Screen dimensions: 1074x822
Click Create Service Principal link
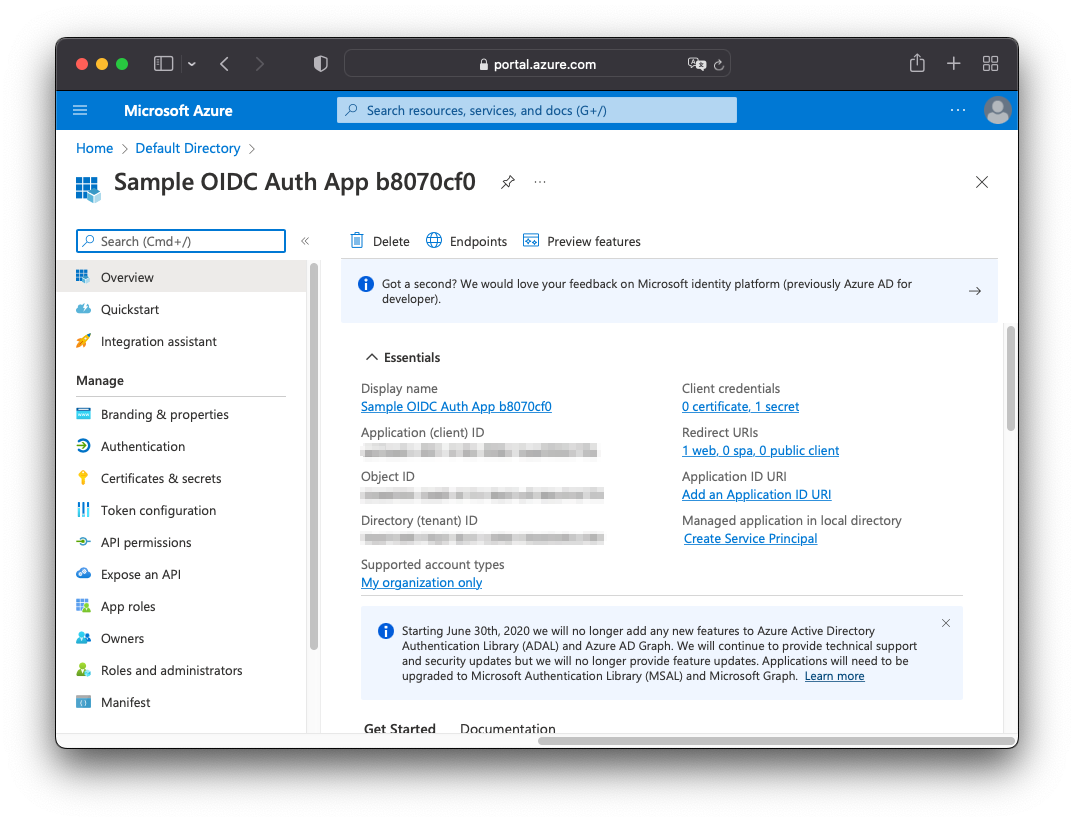(750, 538)
